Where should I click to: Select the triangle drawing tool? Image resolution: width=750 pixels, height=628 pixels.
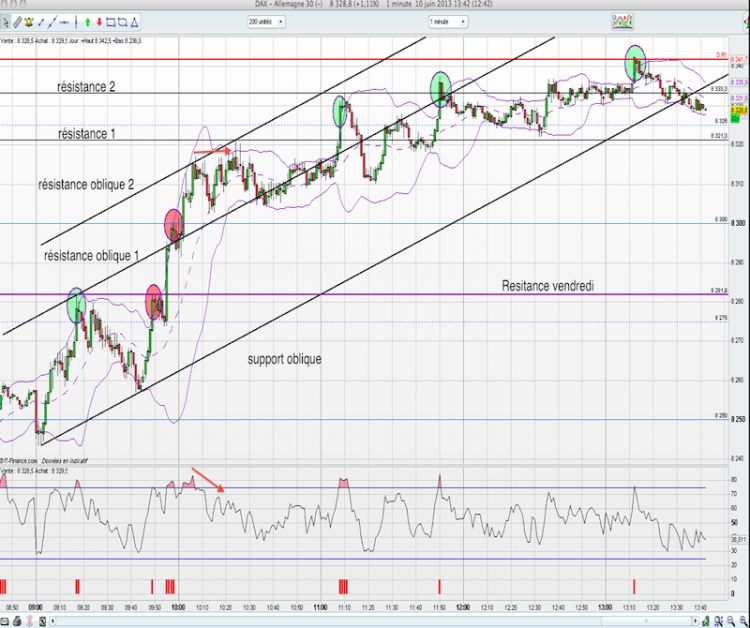click(x=134, y=22)
